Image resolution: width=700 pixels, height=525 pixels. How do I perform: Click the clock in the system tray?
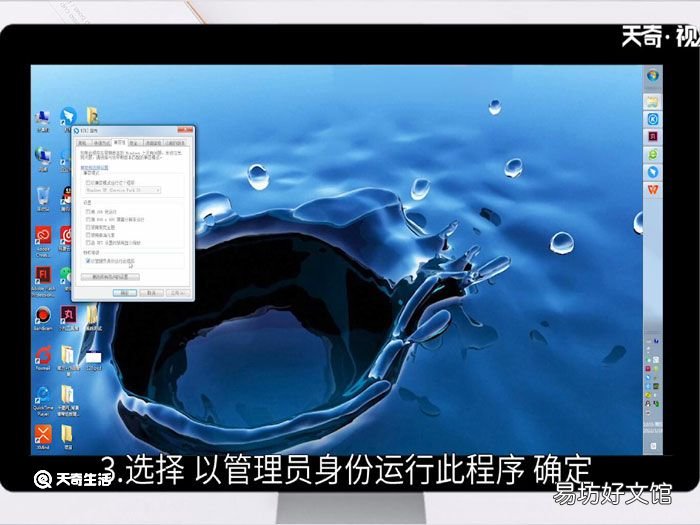coord(652,426)
